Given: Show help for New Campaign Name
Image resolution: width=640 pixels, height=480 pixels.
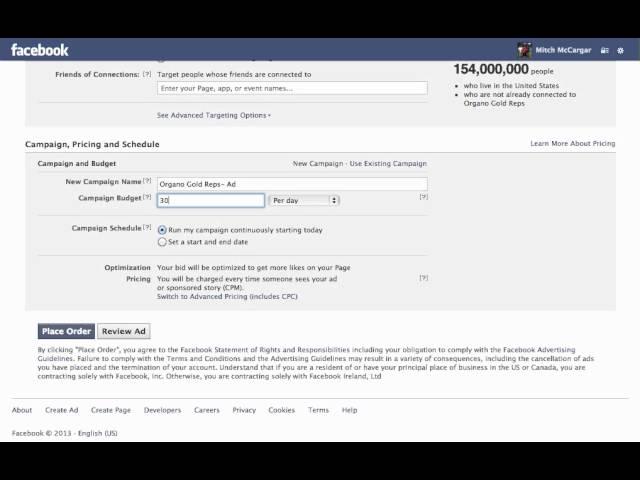Looking at the screenshot, I should (148, 181).
